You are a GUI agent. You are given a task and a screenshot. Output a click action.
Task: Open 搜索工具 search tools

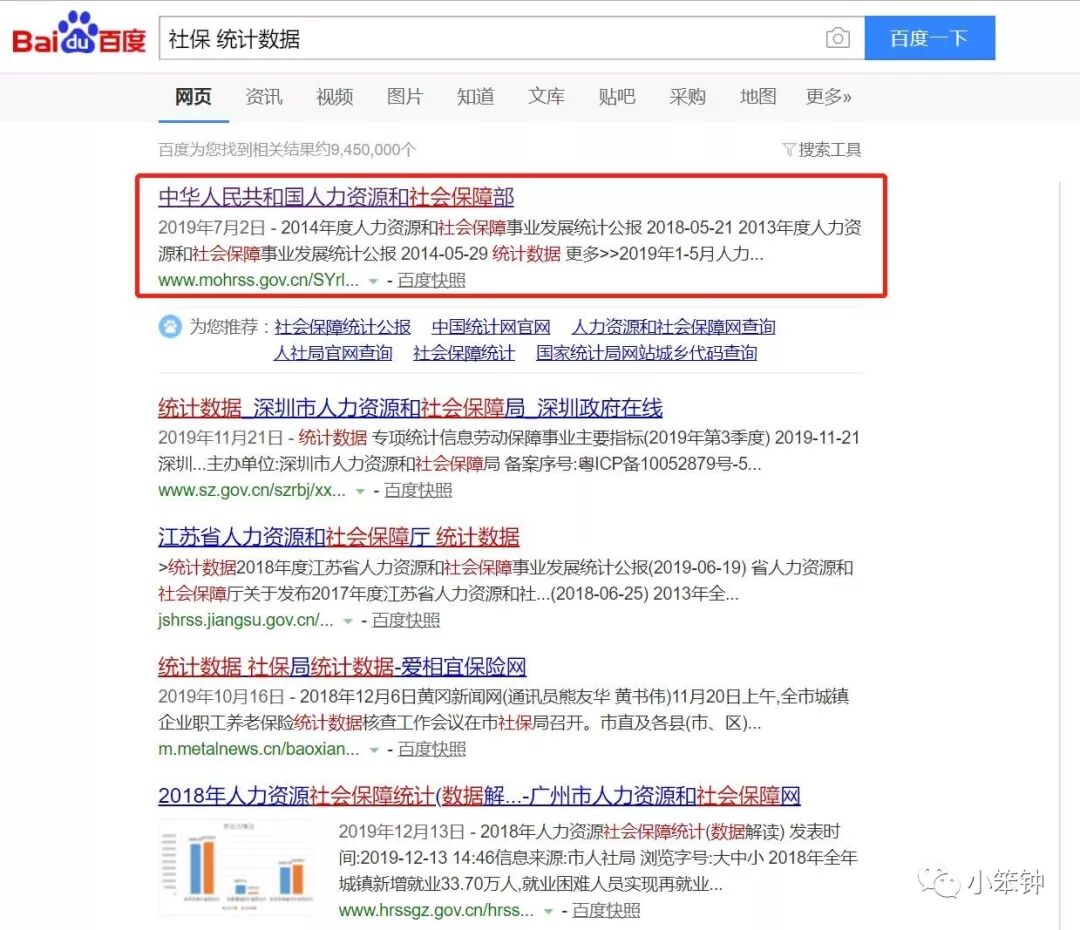[x=822, y=149]
